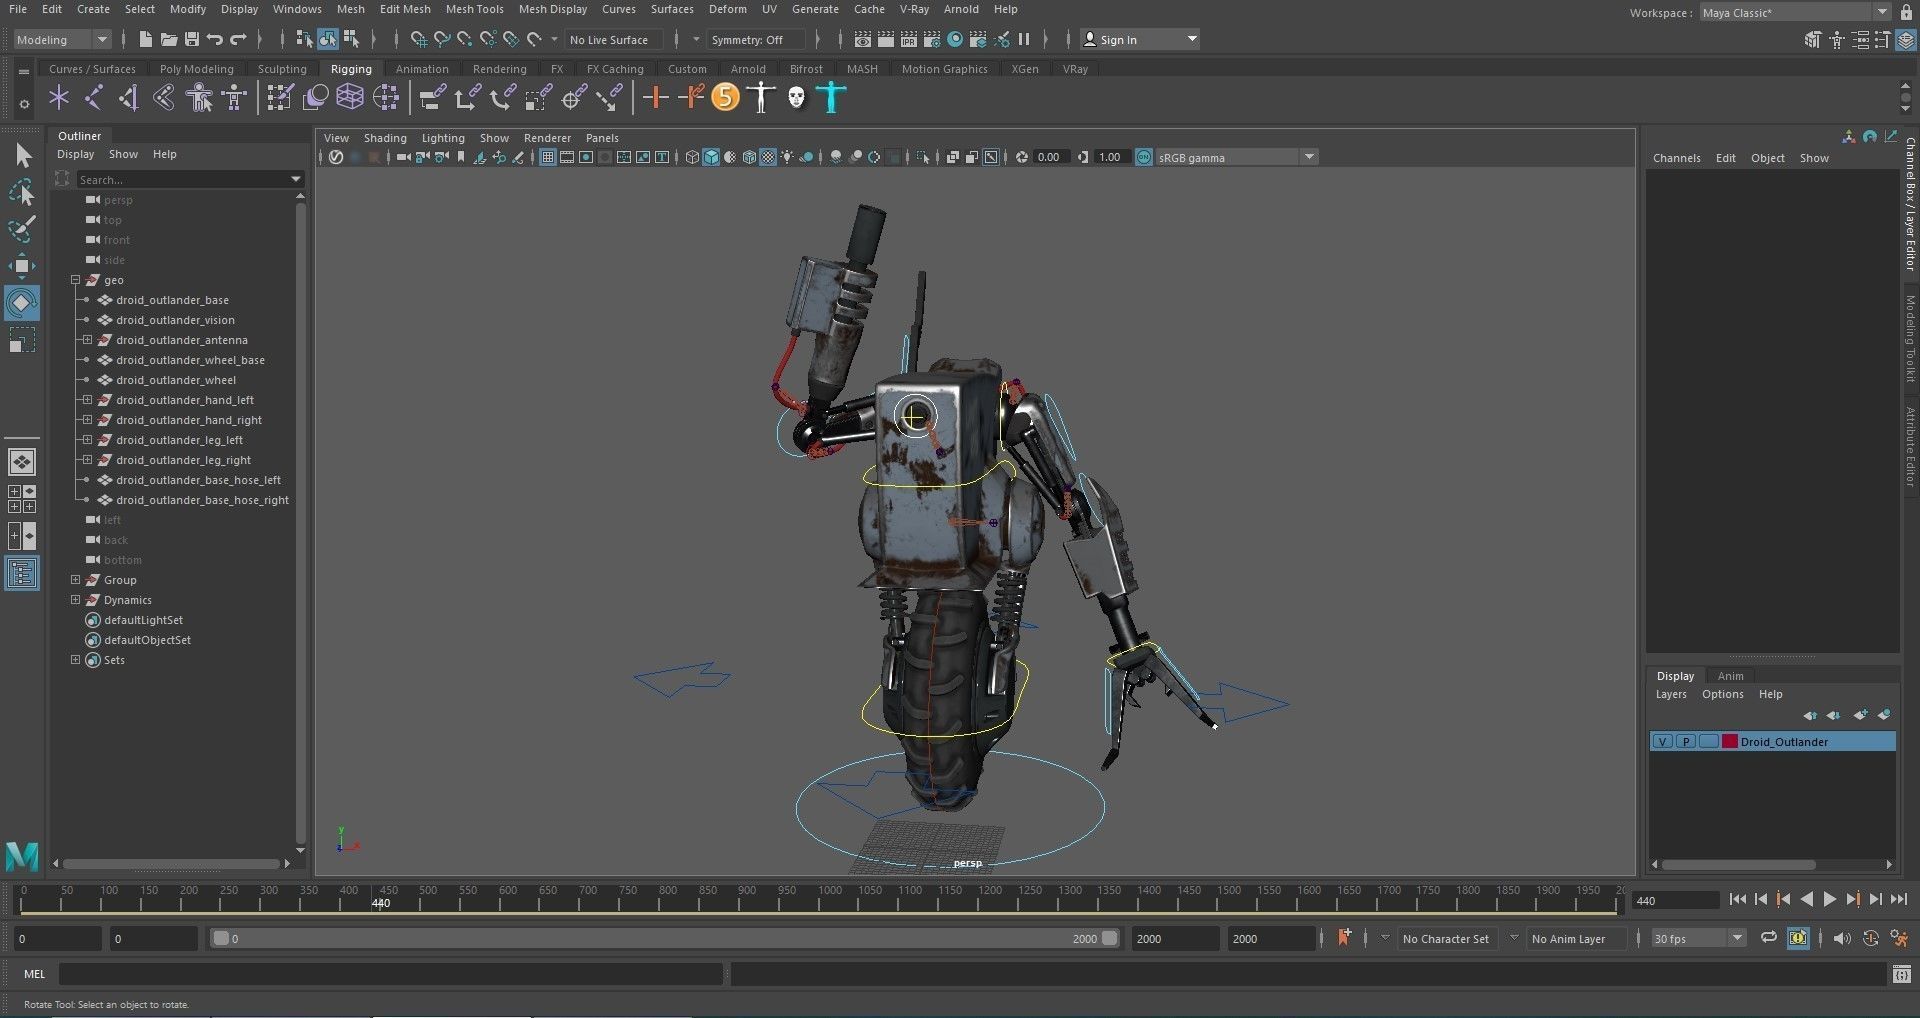Click the range slider bar handle at left end
1920x1018 pixels.
pyautogui.click(x=222, y=939)
